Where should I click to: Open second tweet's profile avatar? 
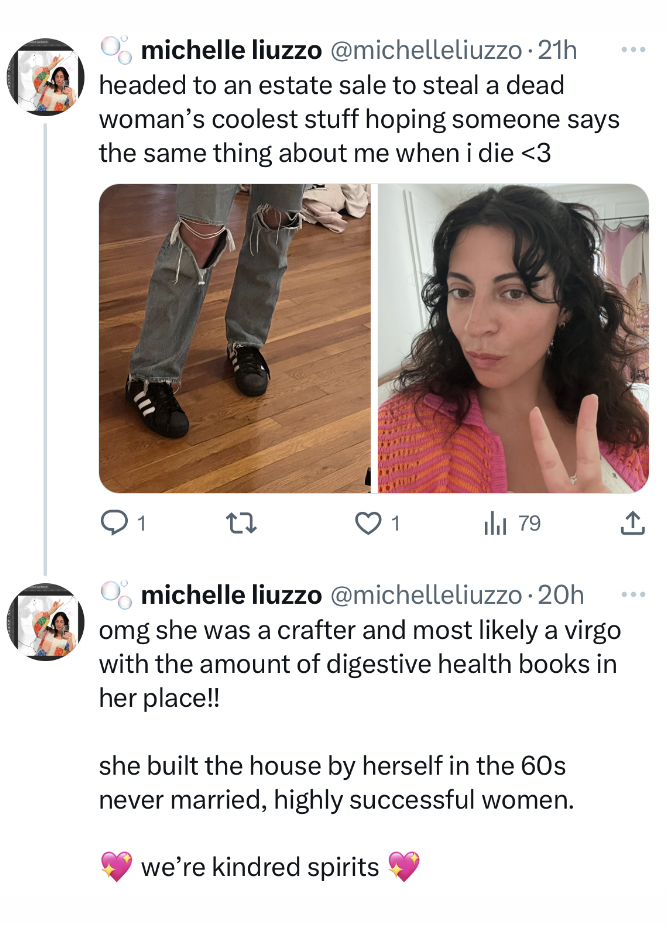coord(45,621)
